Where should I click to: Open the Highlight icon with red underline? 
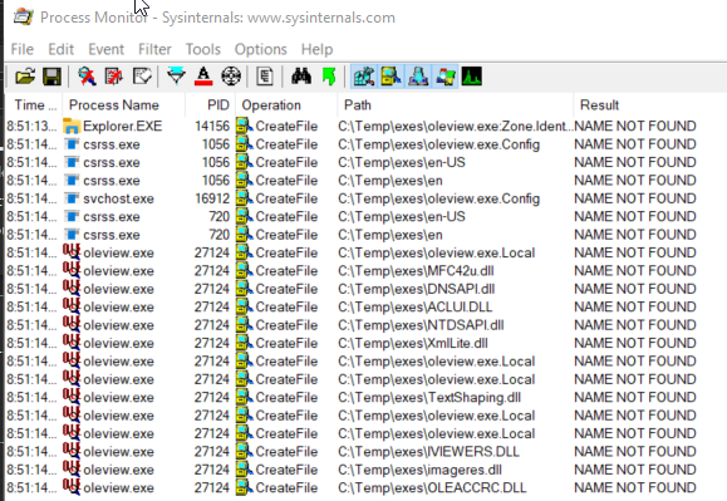[x=204, y=76]
